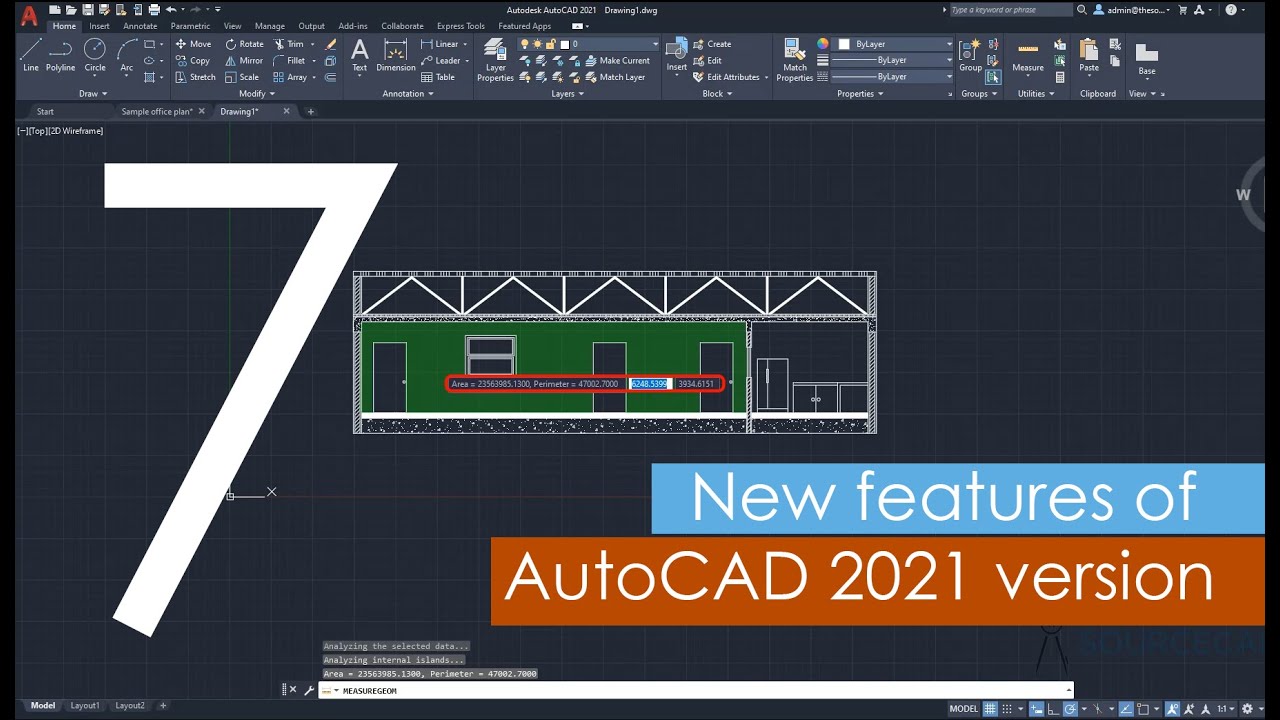This screenshot has height=720, width=1280.
Task: Click Edit Attributes button
Action: point(725,77)
